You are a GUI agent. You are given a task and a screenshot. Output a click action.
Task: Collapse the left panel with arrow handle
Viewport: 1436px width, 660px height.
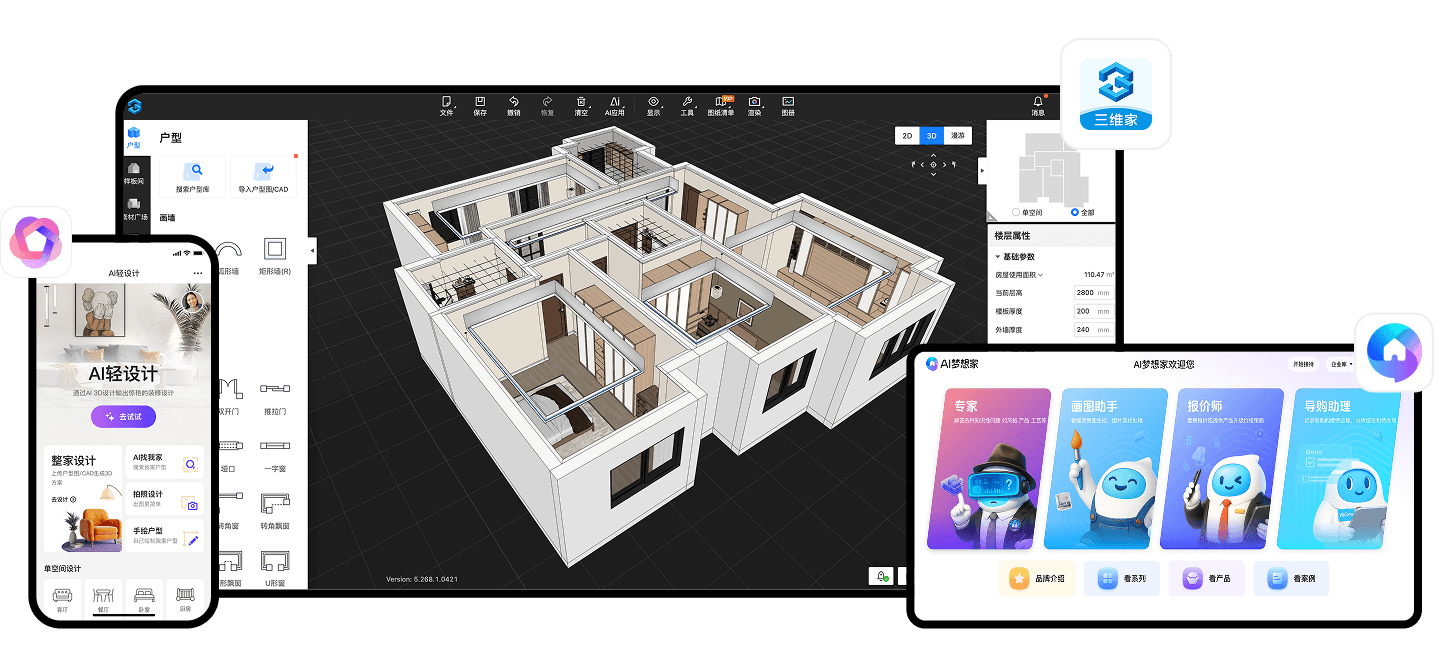tap(313, 249)
